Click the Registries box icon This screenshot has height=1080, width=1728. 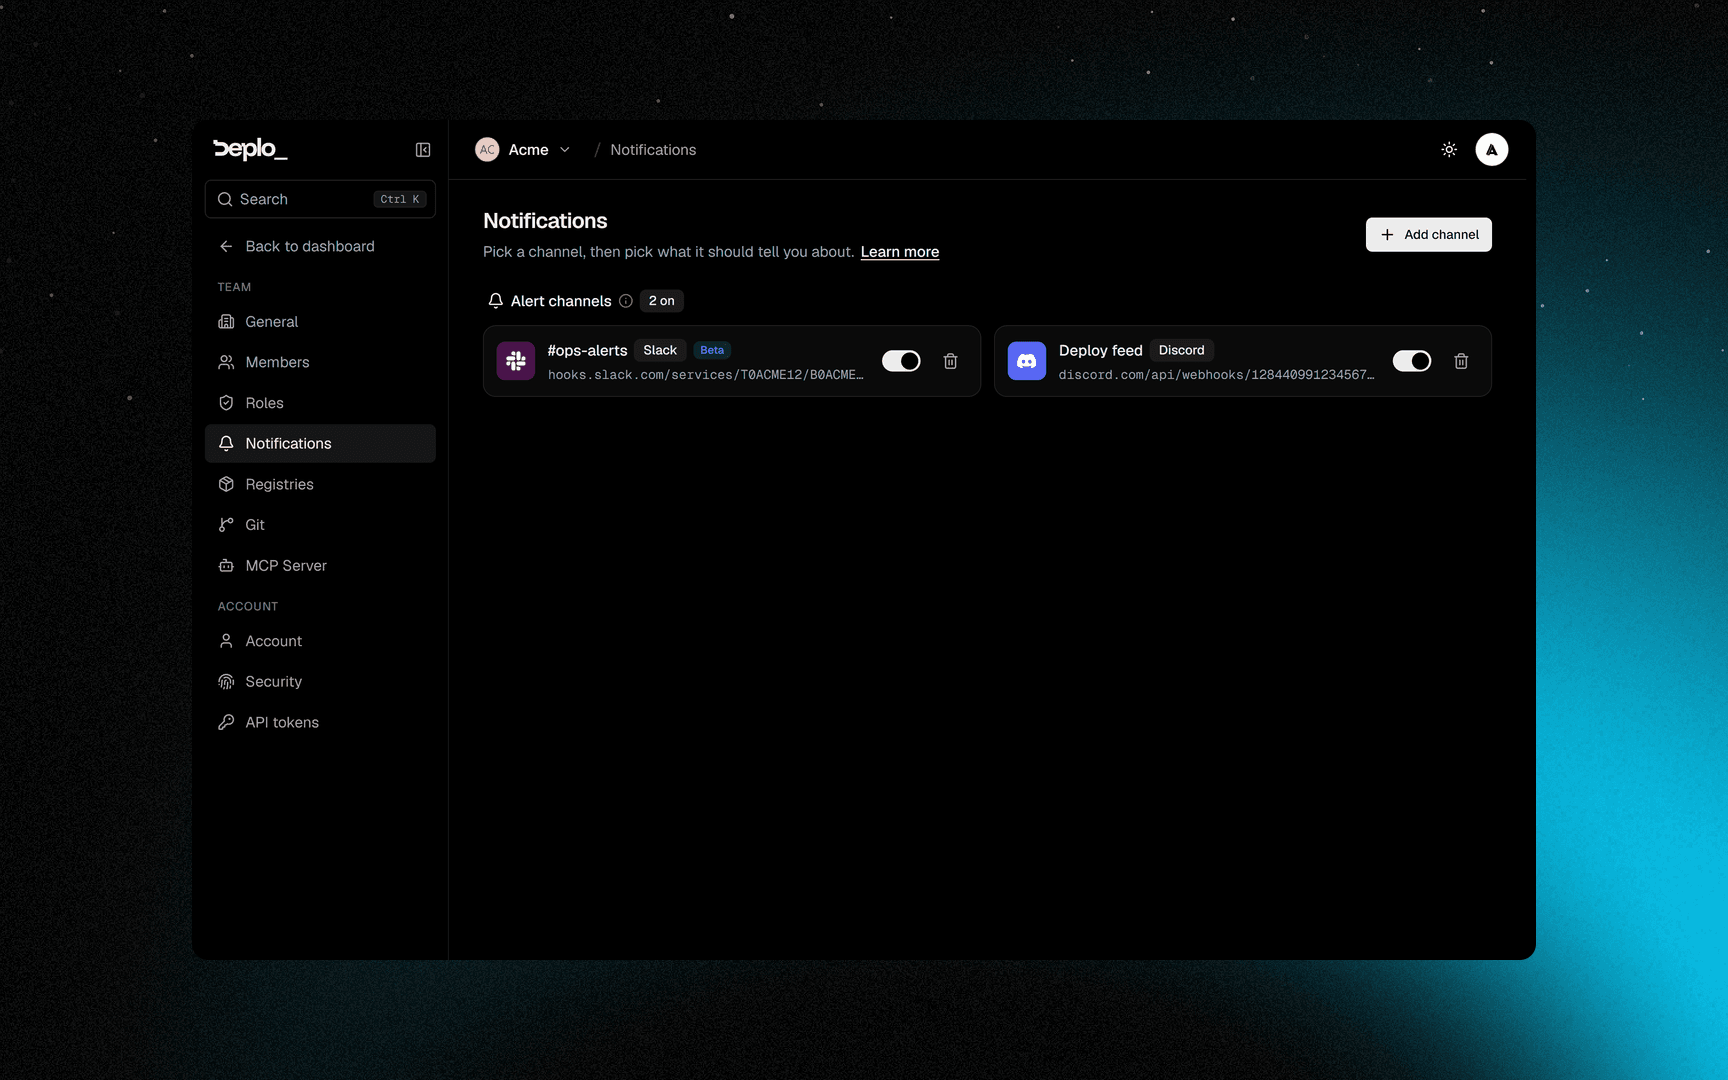click(226, 484)
